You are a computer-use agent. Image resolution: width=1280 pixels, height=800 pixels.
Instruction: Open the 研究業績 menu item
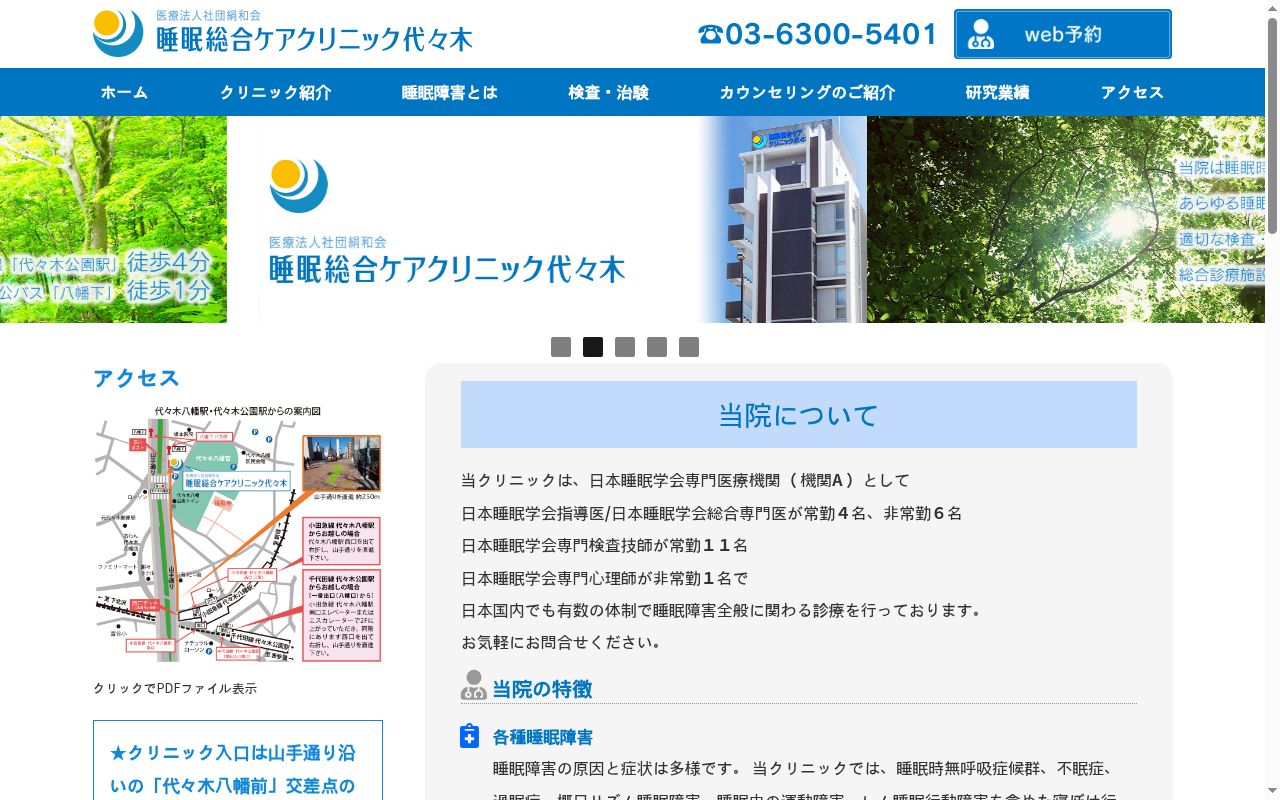pos(998,92)
